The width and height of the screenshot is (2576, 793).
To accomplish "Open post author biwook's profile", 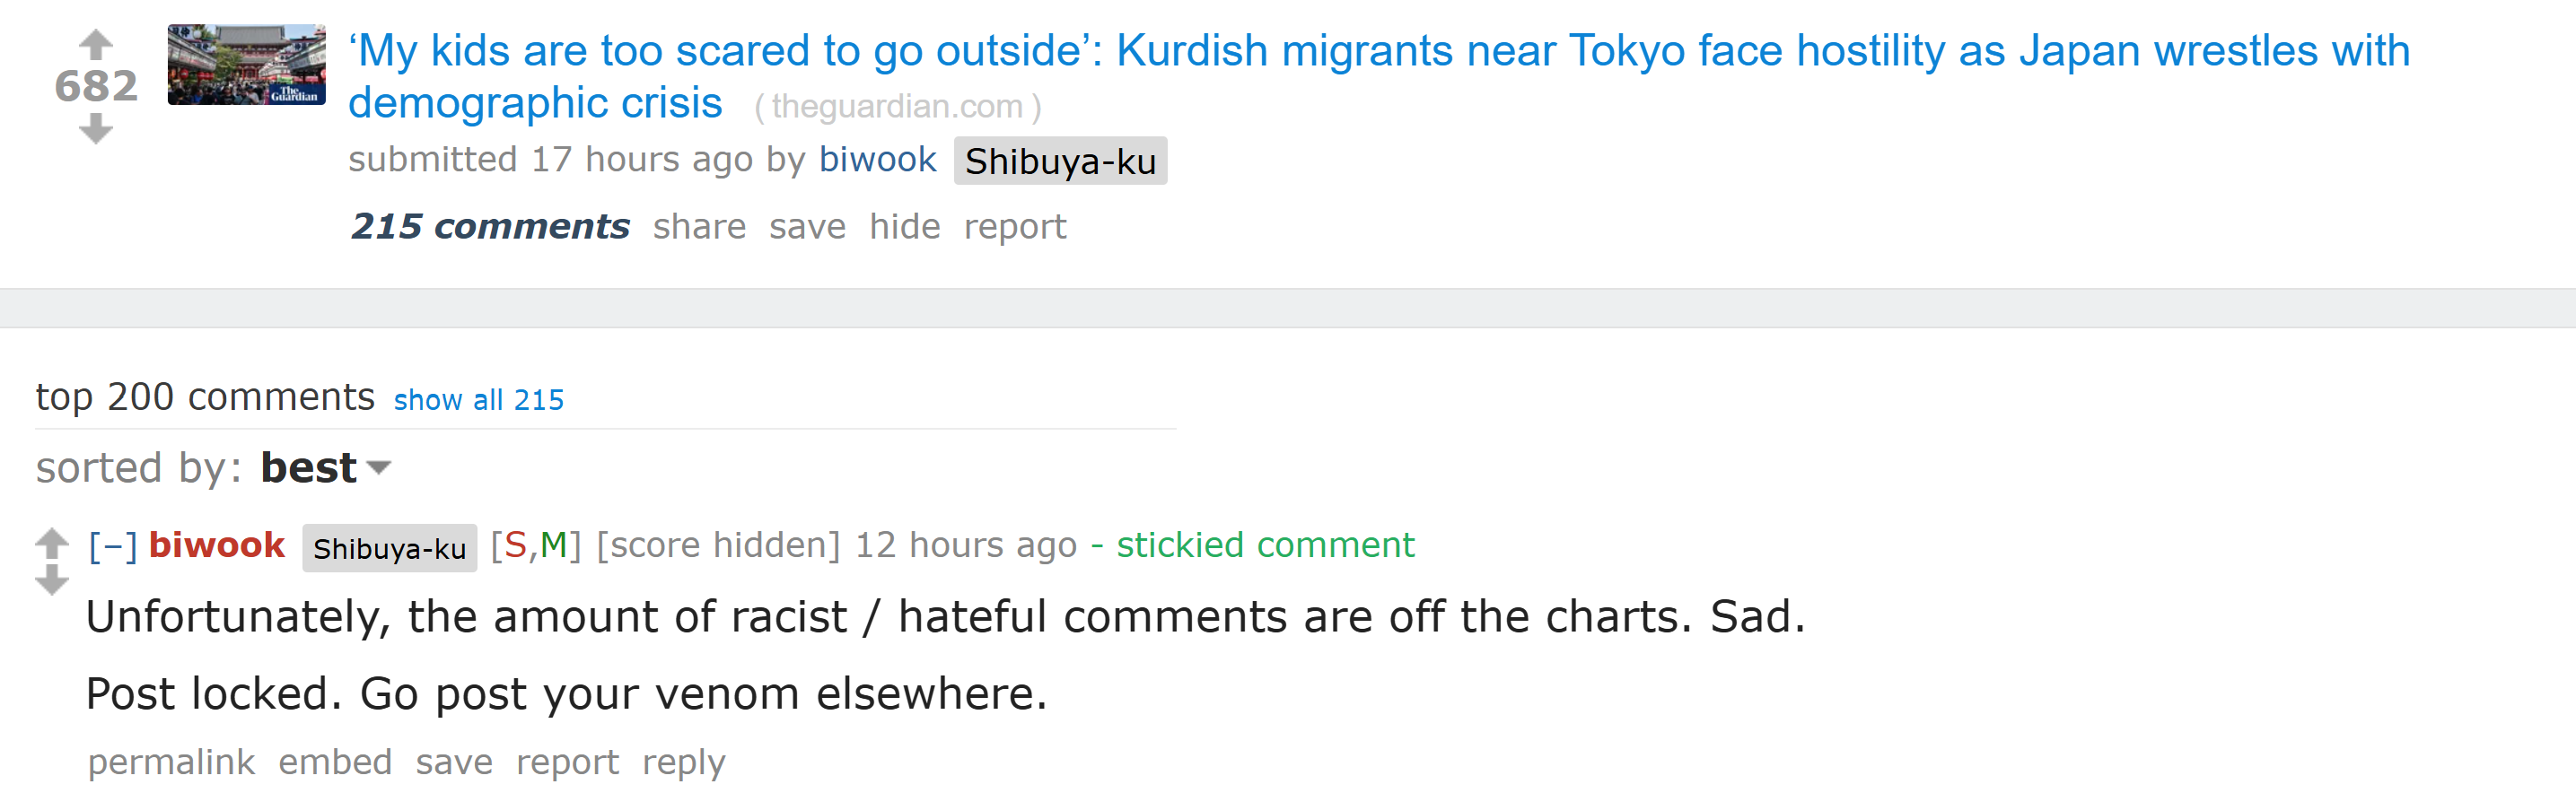I will 877,160.
